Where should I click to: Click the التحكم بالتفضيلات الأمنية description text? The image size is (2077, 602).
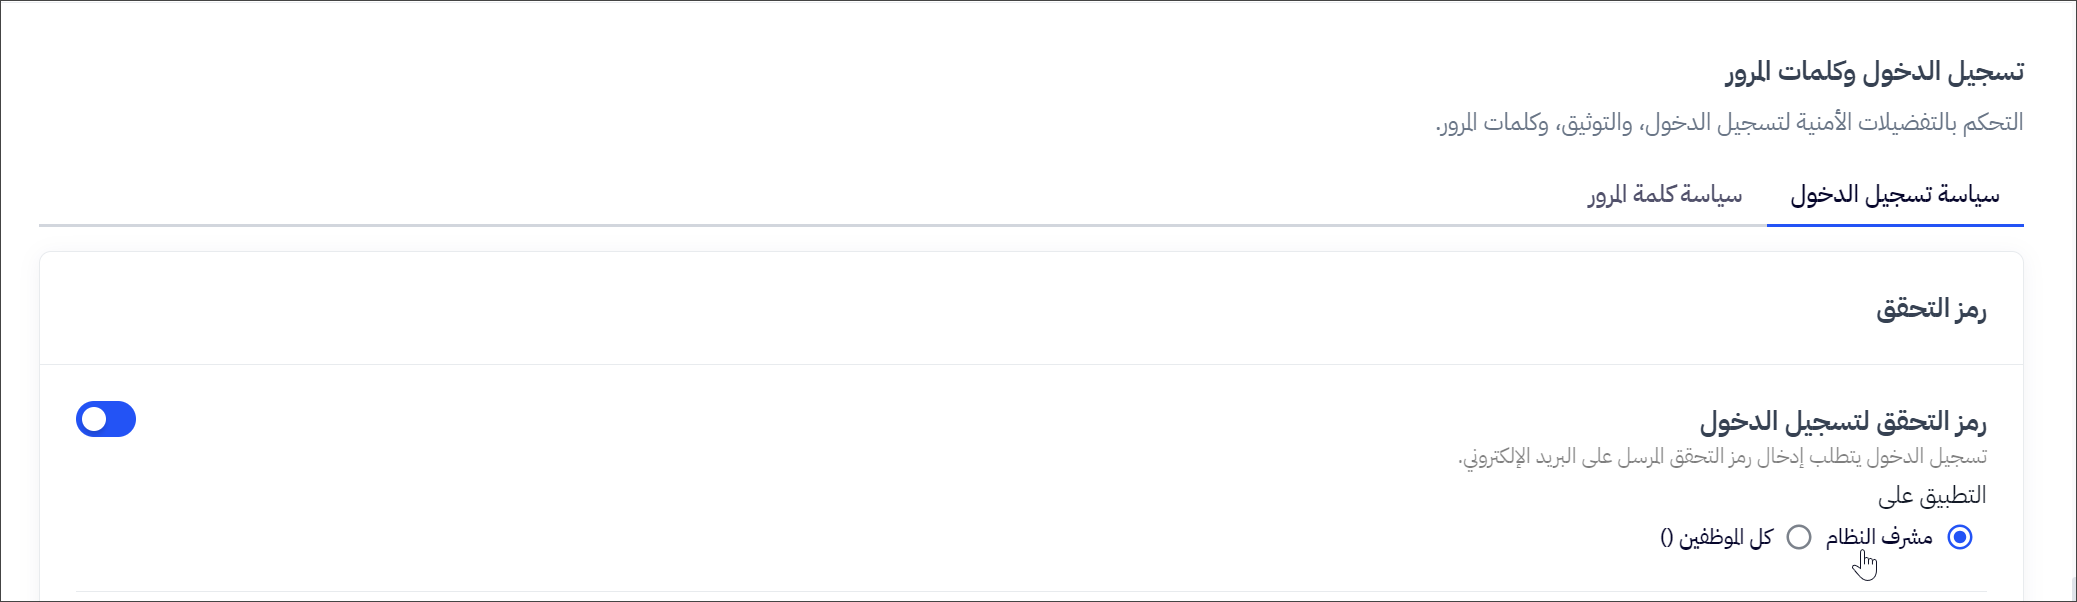pos(1729,123)
